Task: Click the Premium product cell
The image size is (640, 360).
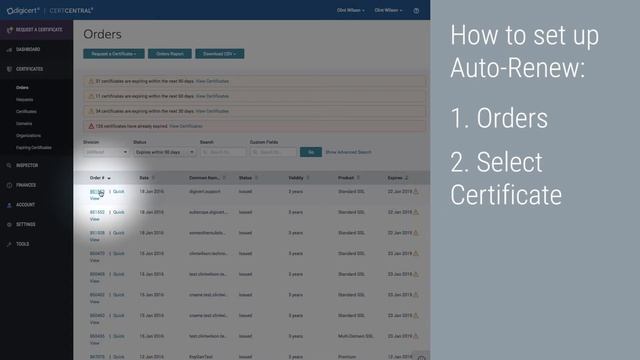Action: (347, 357)
